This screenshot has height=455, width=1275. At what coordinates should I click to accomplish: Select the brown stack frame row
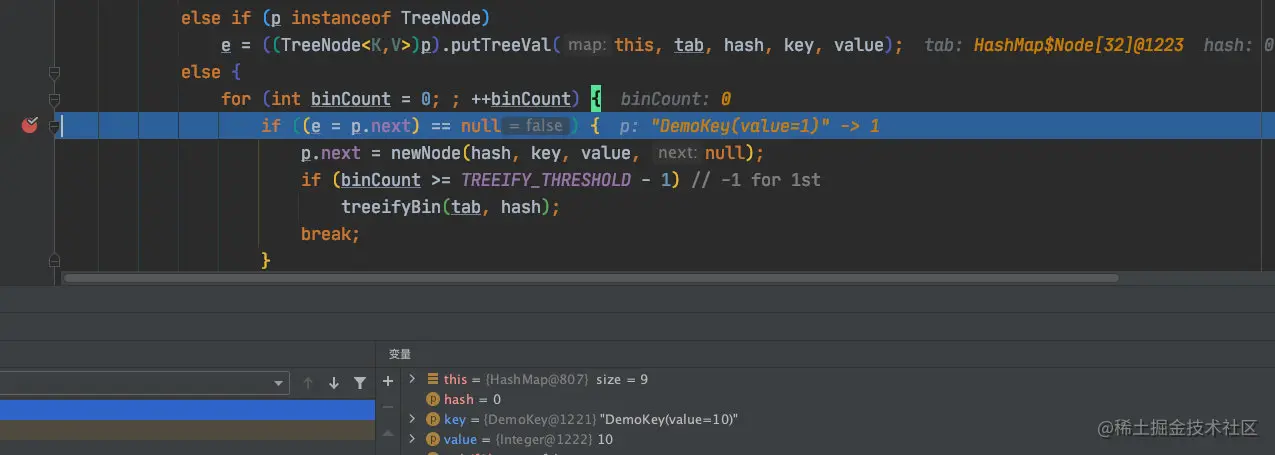coord(186,429)
